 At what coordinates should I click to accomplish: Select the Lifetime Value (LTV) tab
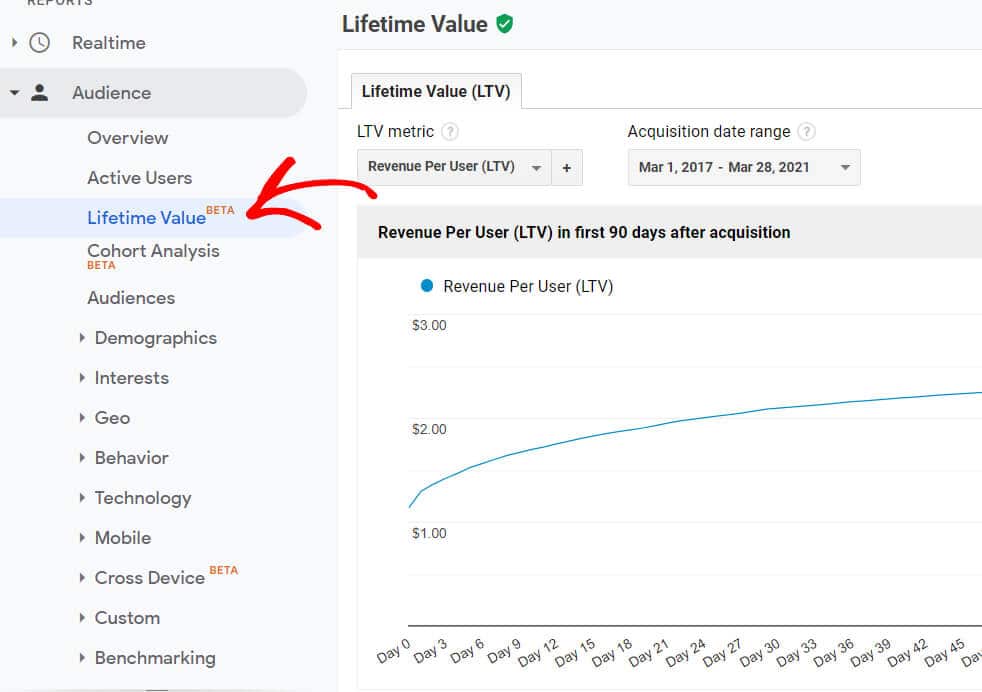(436, 91)
